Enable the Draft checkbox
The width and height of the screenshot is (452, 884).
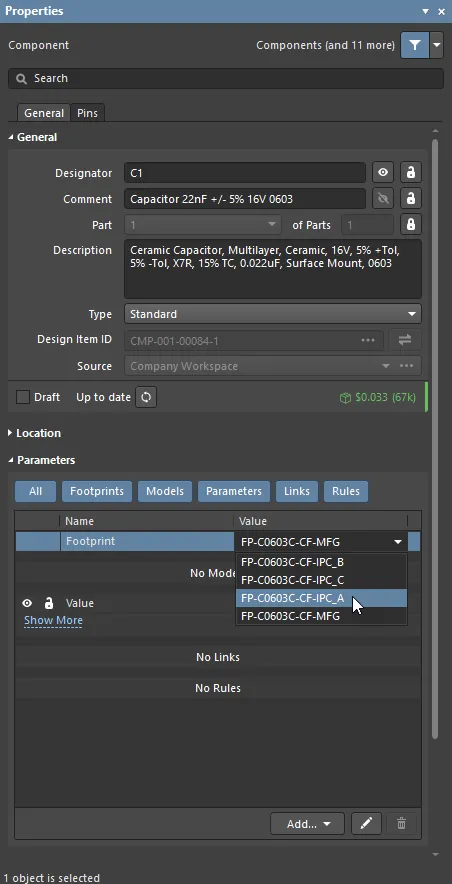23,397
